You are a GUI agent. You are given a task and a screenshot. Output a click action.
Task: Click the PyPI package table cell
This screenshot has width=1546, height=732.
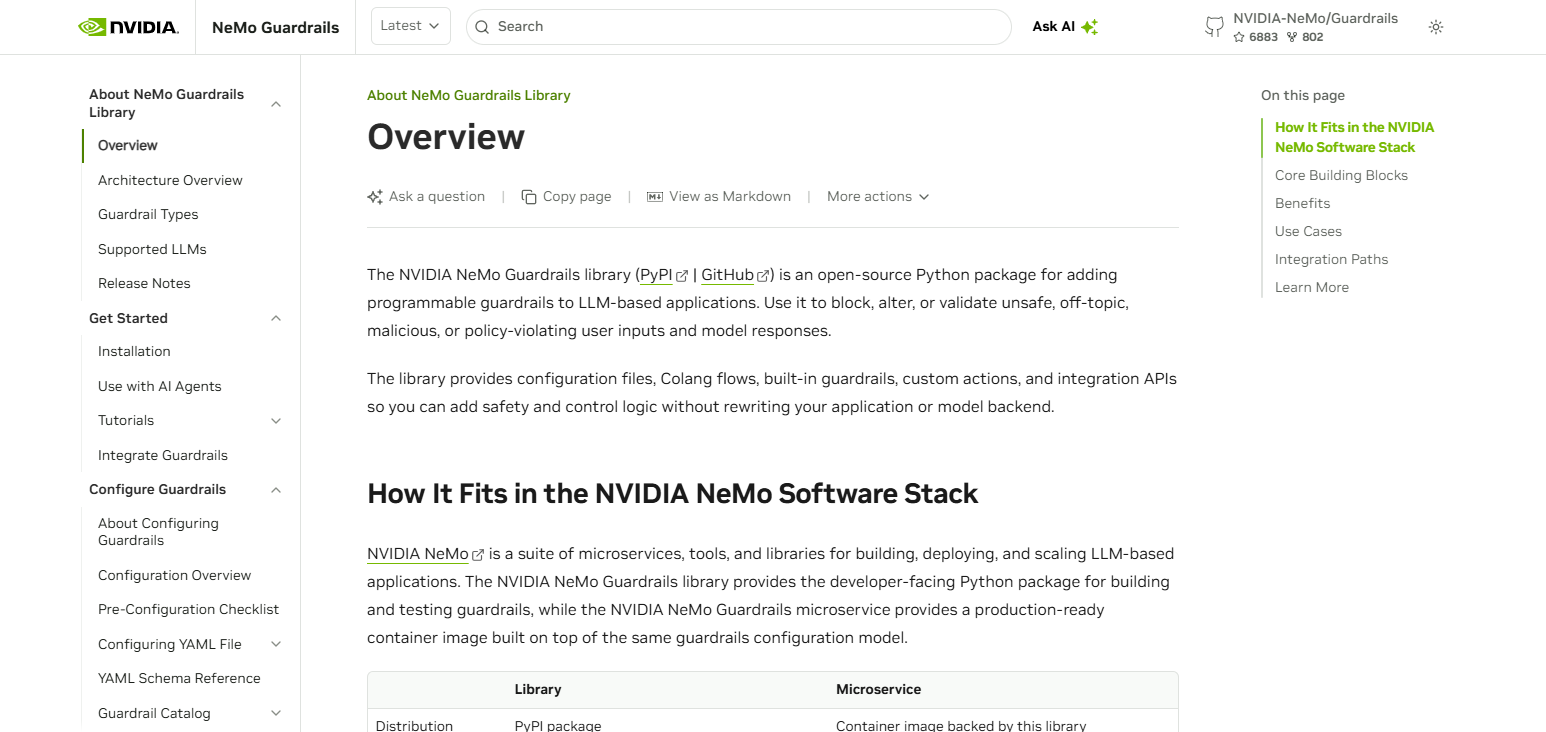coord(558,725)
